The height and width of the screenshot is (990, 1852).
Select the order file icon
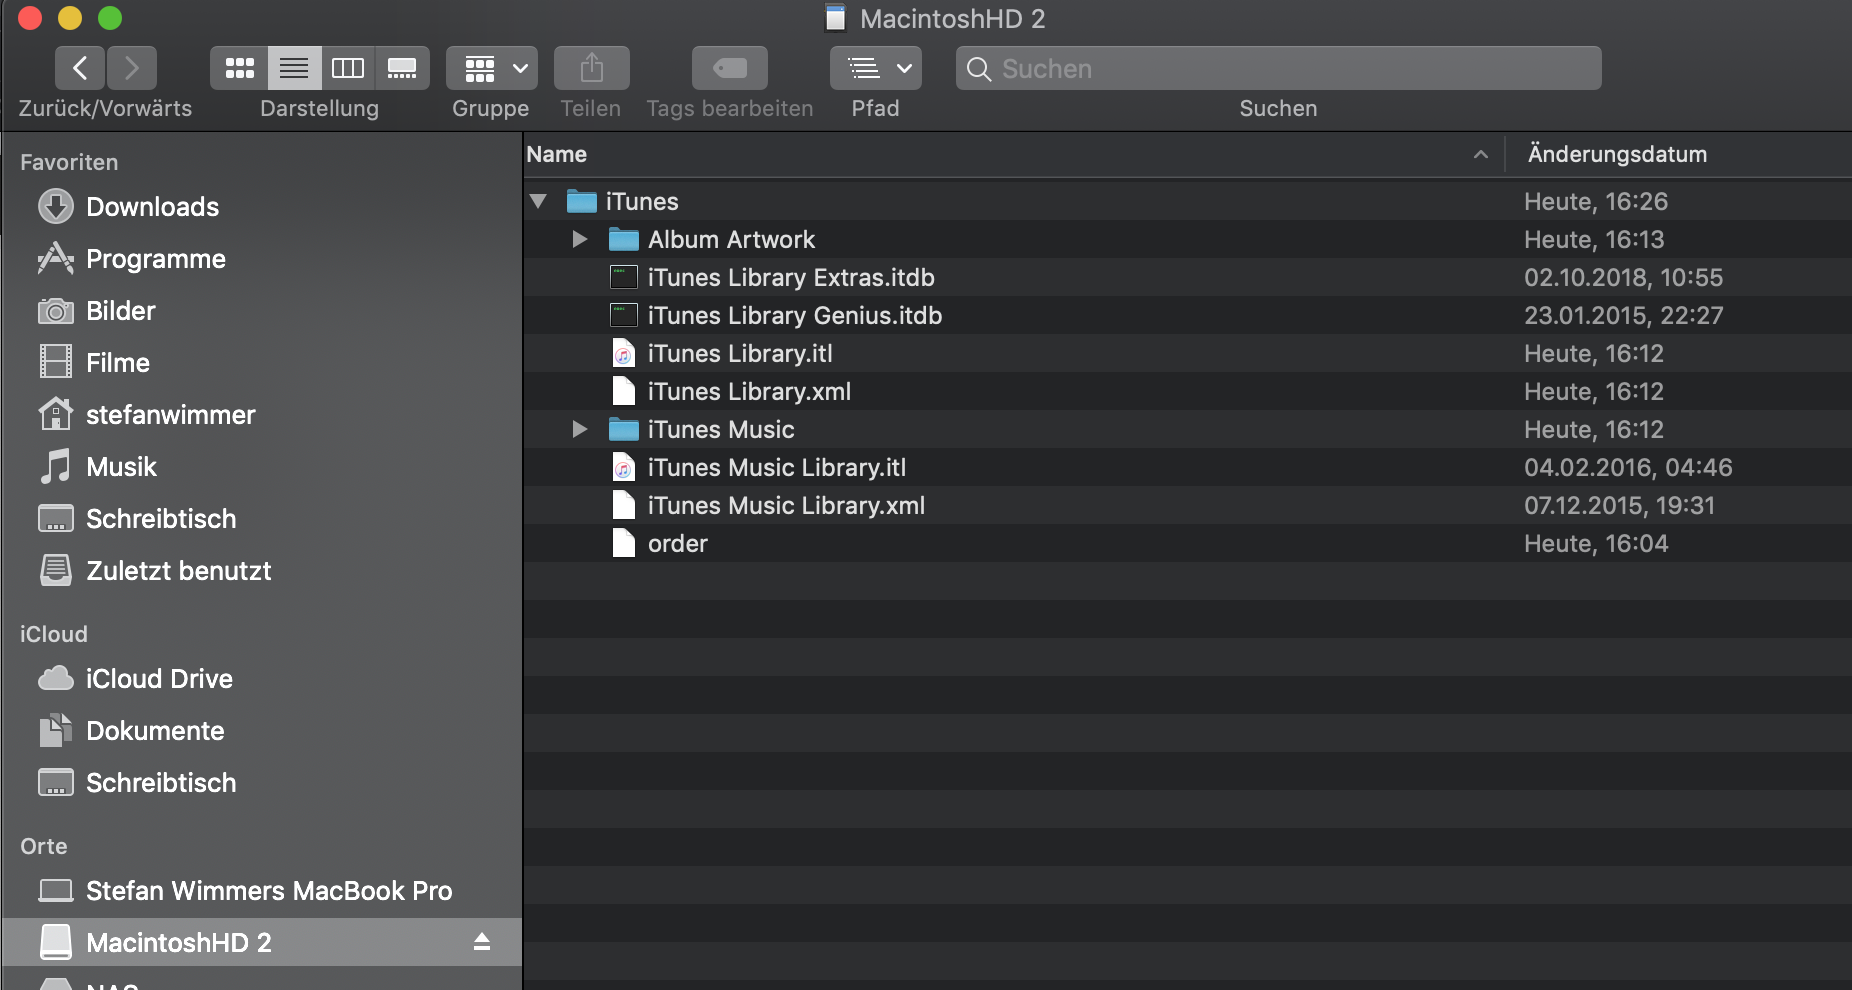(624, 543)
